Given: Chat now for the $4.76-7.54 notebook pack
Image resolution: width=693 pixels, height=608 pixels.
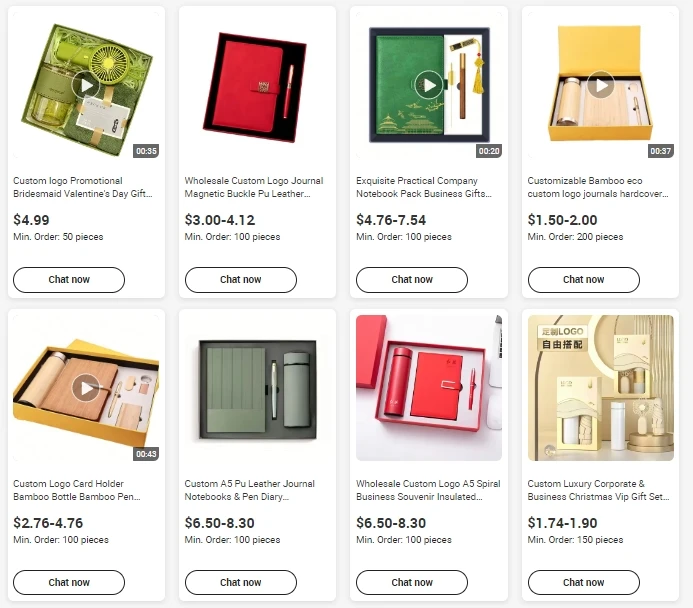Looking at the screenshot, I should coord(412,280).
